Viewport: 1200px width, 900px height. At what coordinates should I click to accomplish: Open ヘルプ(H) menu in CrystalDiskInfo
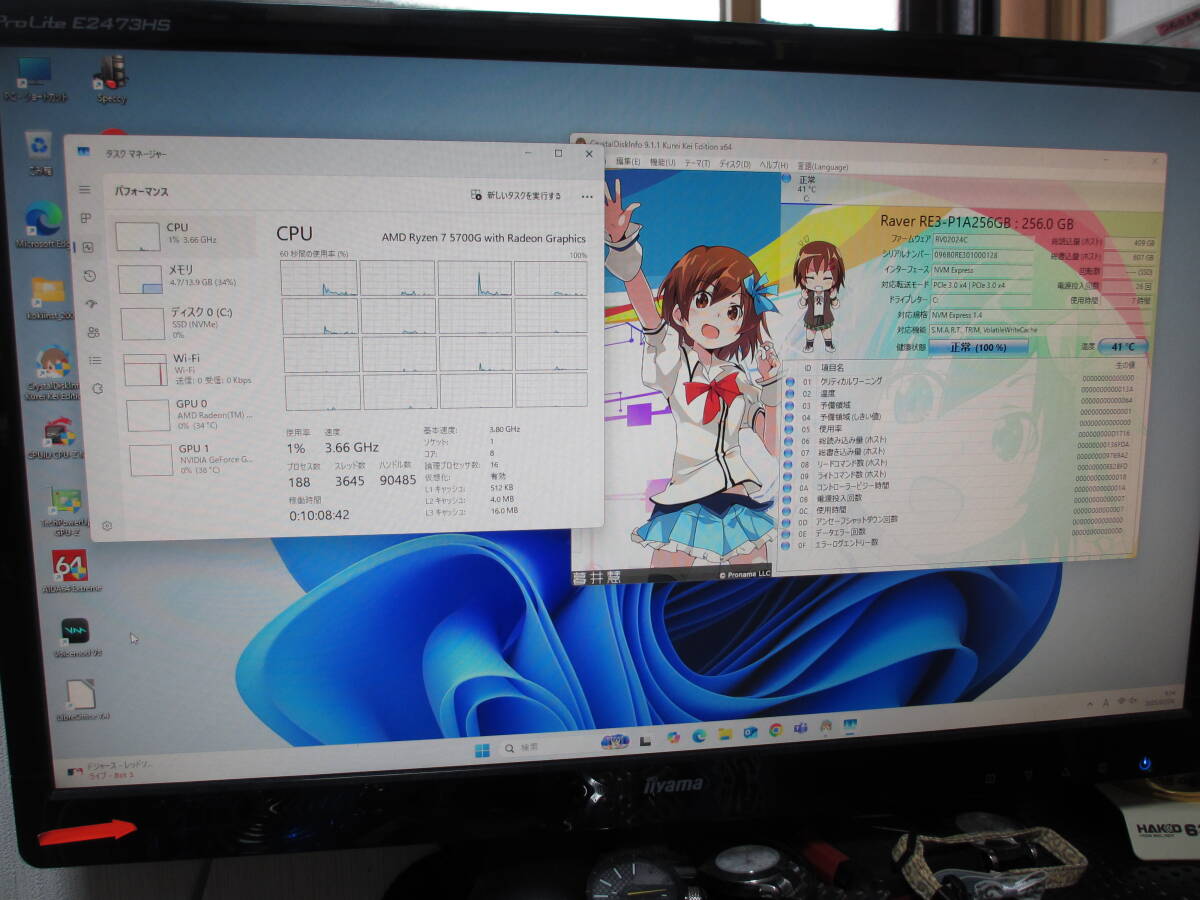point(773,166)
